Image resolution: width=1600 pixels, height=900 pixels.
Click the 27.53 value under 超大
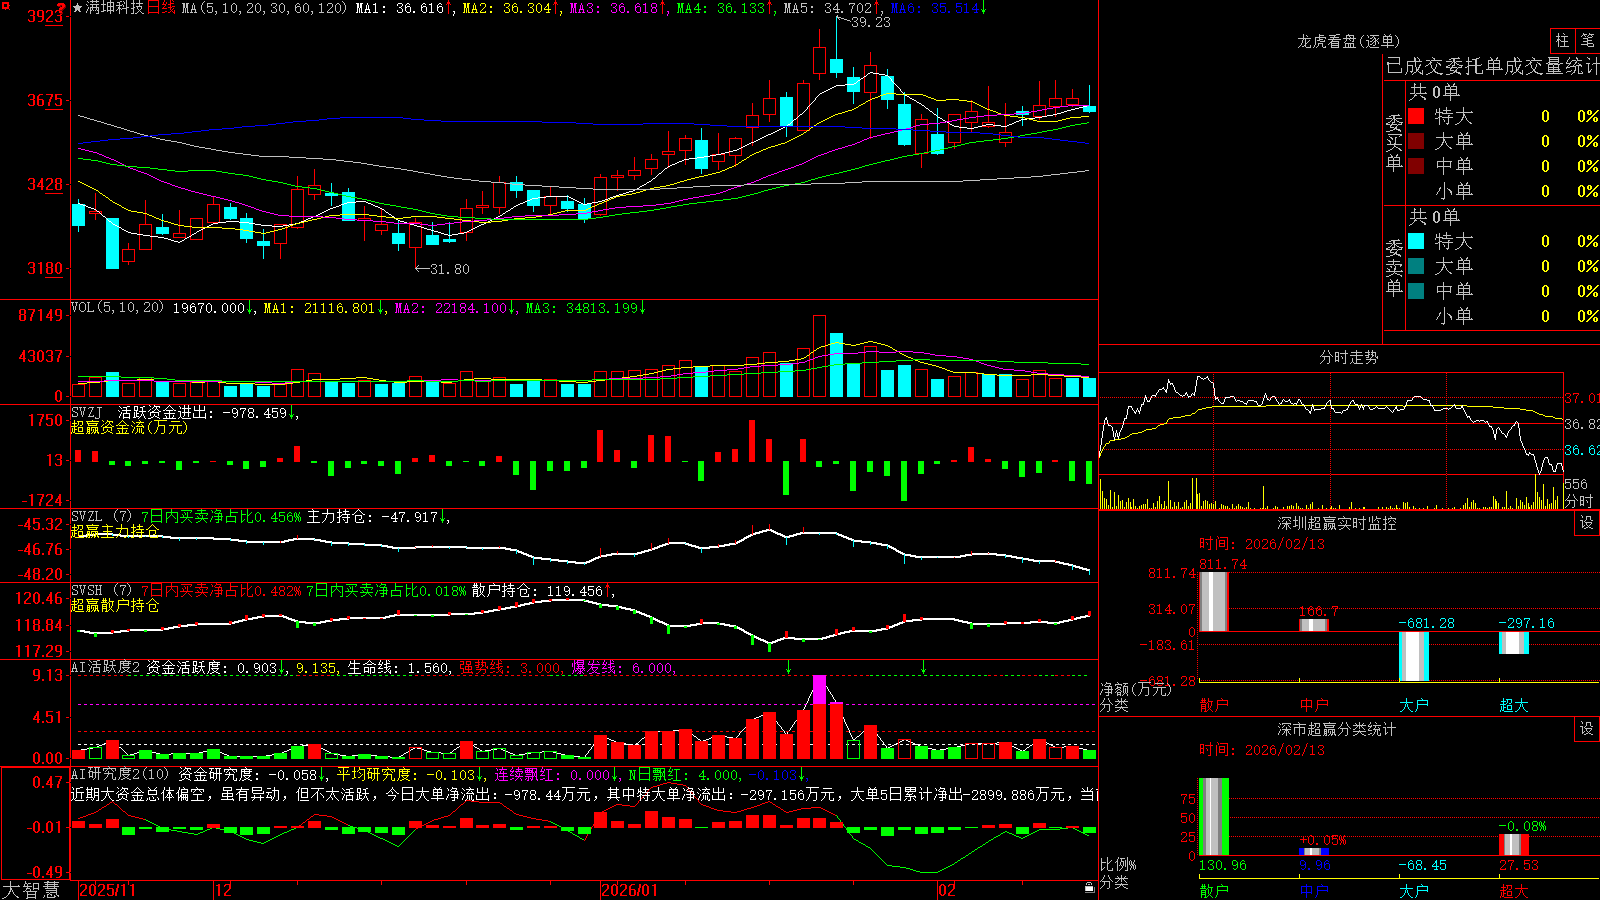1519,865
